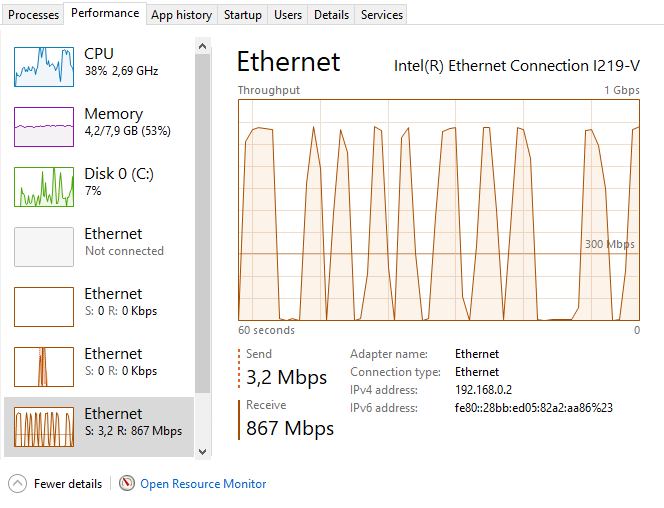Open the Services tab
Viewport: 664px width, 508px height.
tap(382, 15)
